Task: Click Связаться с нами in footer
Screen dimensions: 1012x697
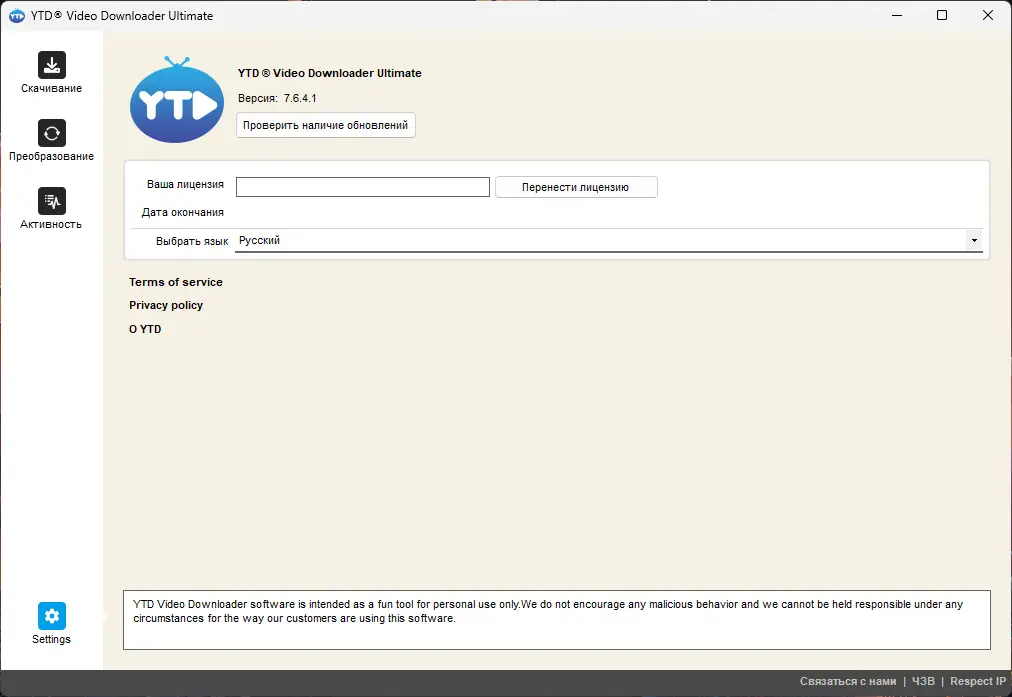Action: [848, 682]
